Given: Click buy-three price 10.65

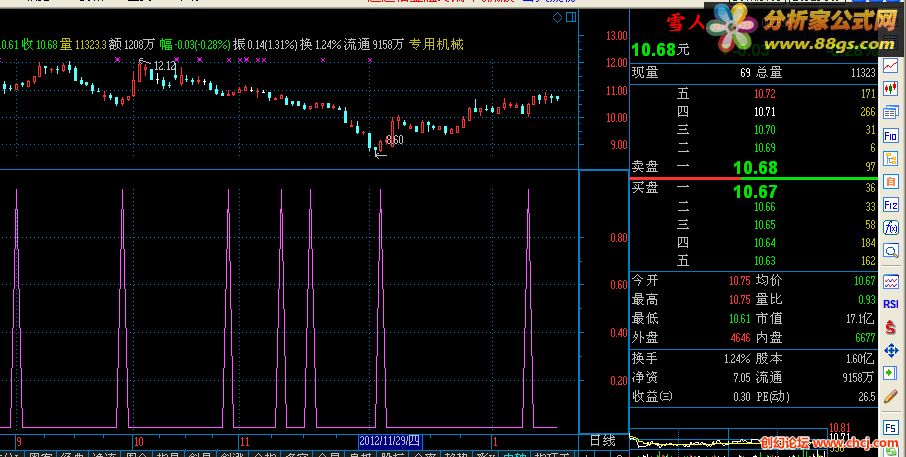Looking at the screenshot, I should coord(764,225).
